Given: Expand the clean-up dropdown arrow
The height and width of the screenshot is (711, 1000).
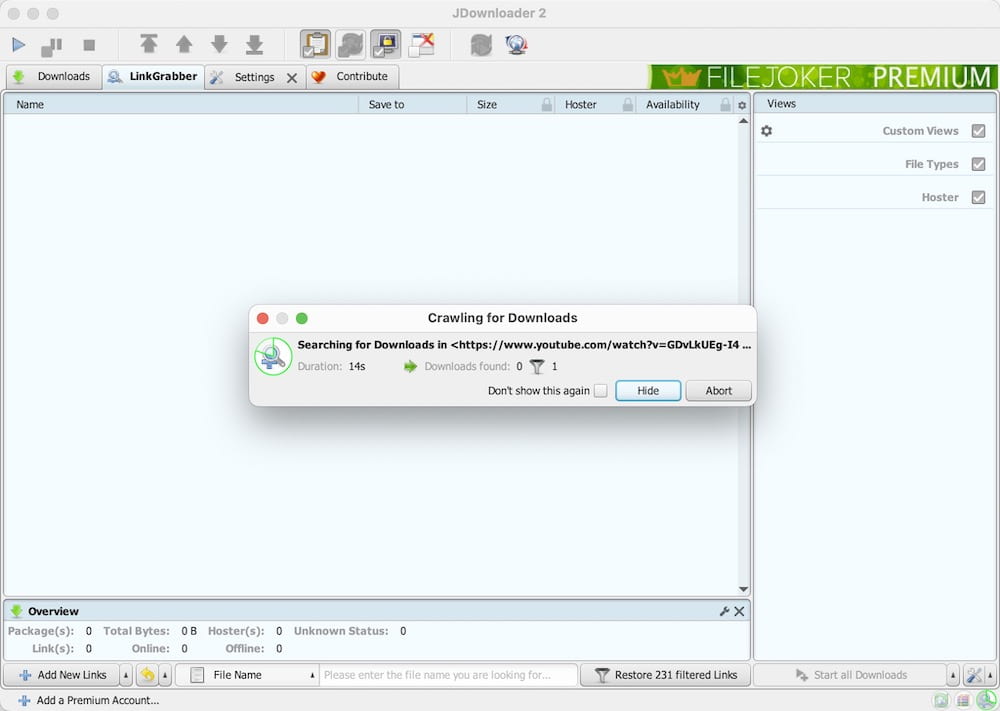Looking at the screenshot, I should (165, 675).
